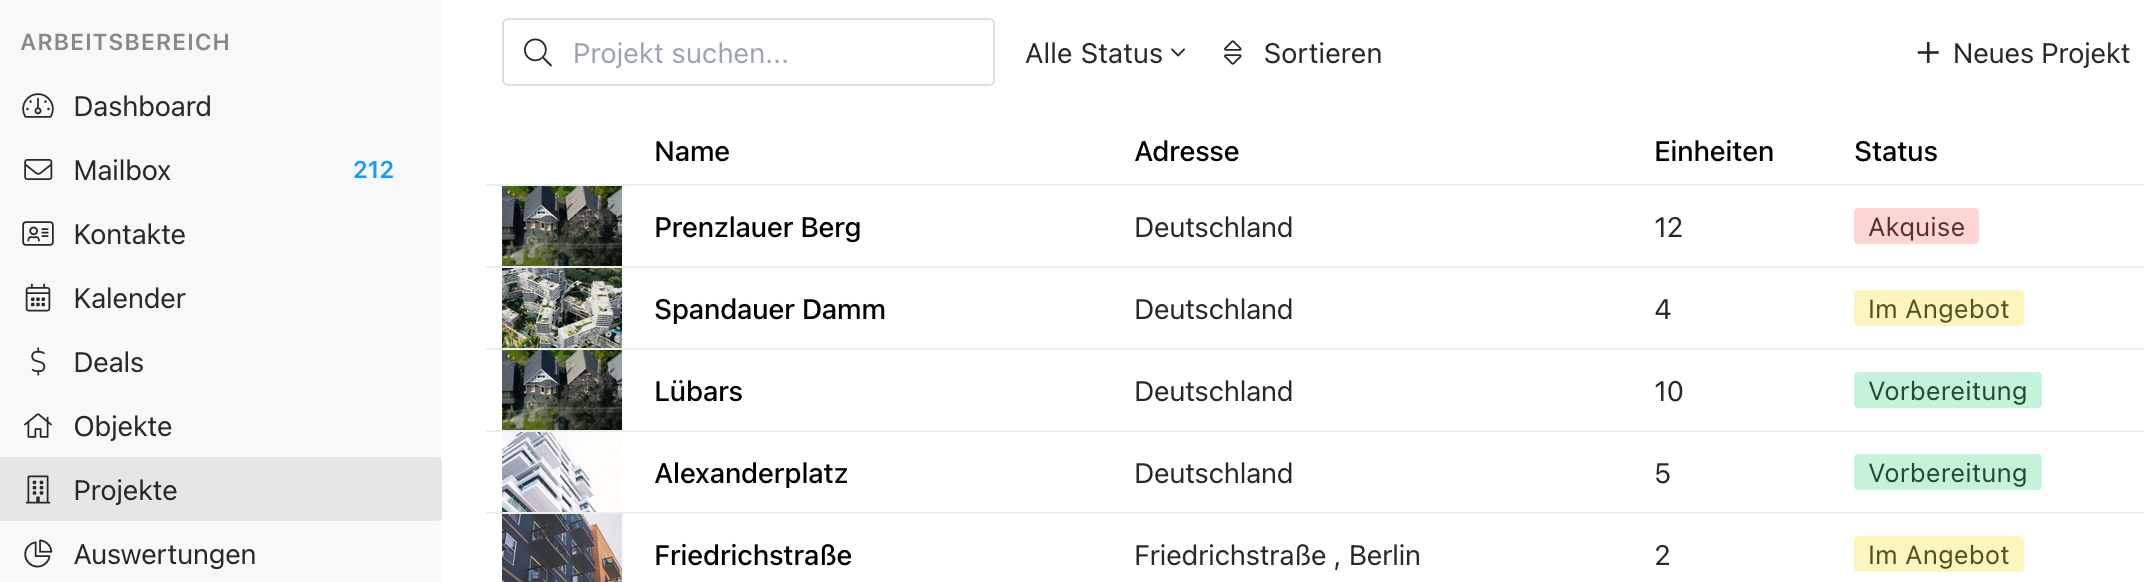This screenshot has height=582, width=2144.
Task: Open the Prenzlauer Berg project thumbnail
Action: tap(562, 226)
